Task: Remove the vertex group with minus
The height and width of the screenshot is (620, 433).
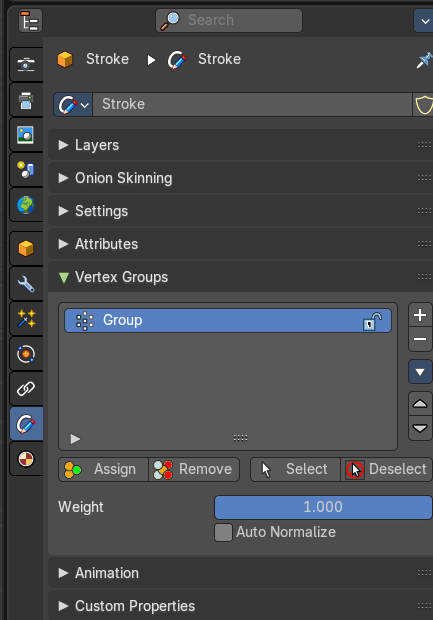Action: 420,339
